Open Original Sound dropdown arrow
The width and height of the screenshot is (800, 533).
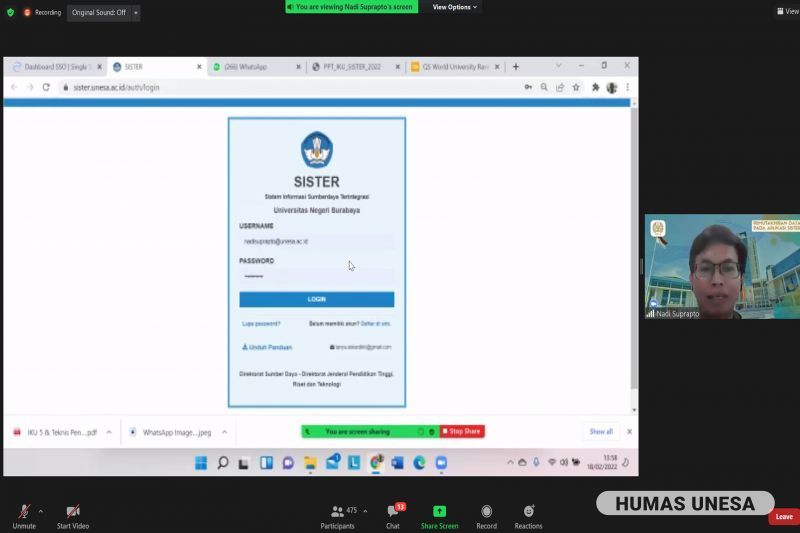click(x=136, y=13)
